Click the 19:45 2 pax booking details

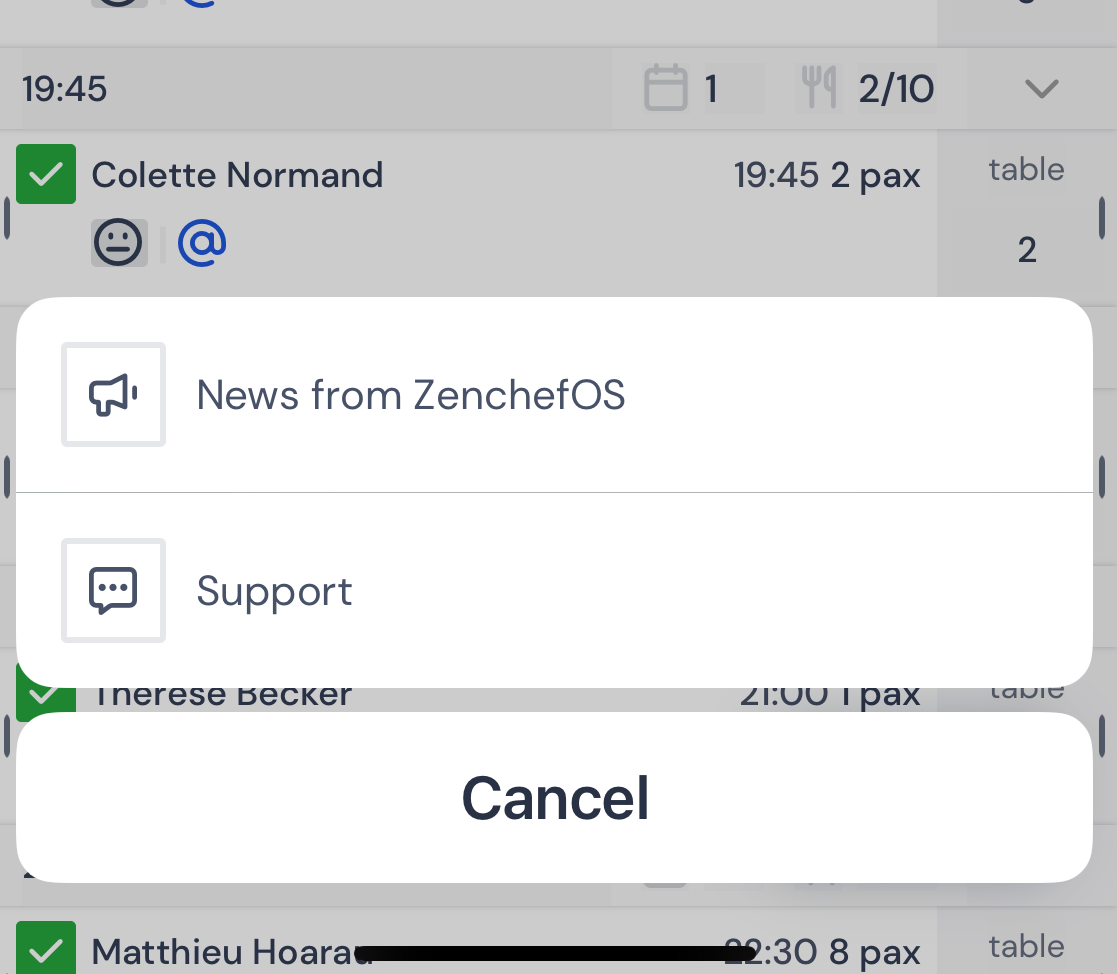[x=827, y=176]
